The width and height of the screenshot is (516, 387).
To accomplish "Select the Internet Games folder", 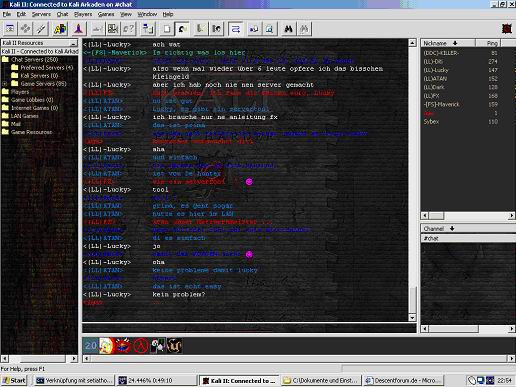I will (x=30, y=108).
